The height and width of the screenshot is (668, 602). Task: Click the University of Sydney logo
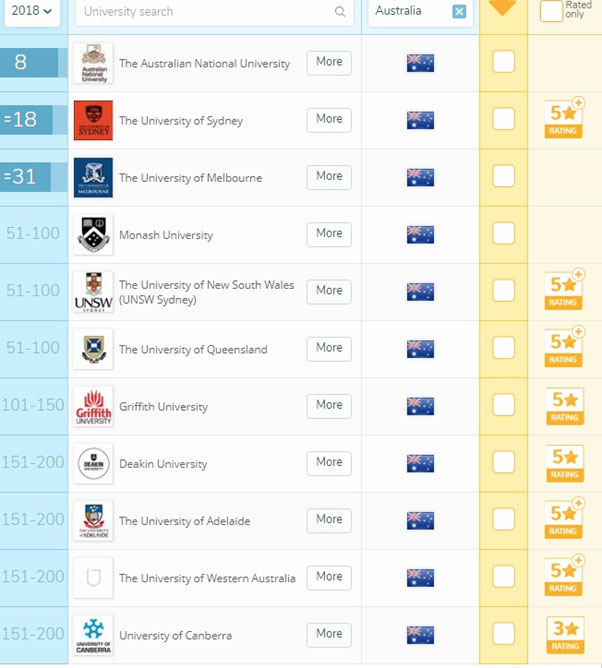93,120
